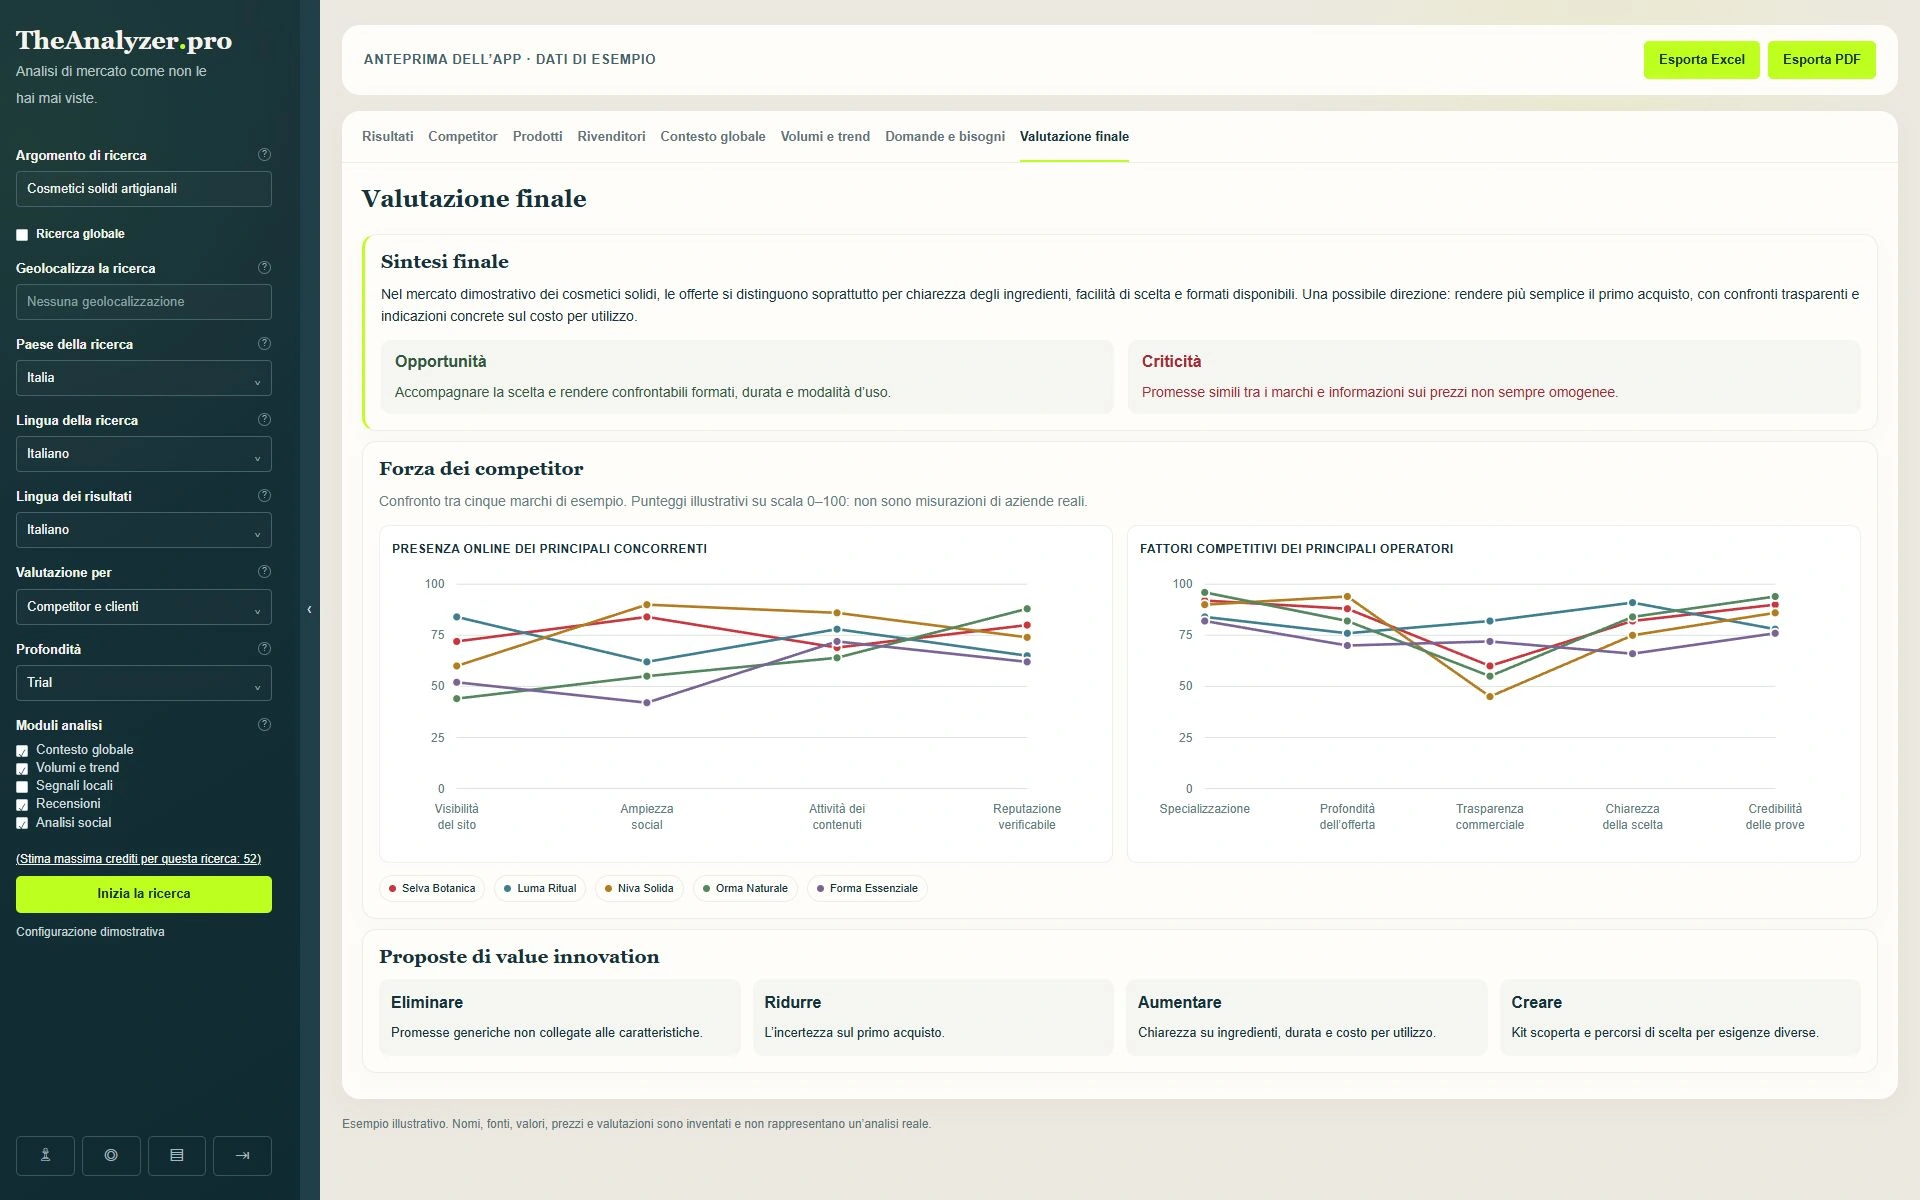Viewport: 1920px width, 1200px height.
Task: Toggle the Orma Naturale legend chip
Action: click(745, 888)
